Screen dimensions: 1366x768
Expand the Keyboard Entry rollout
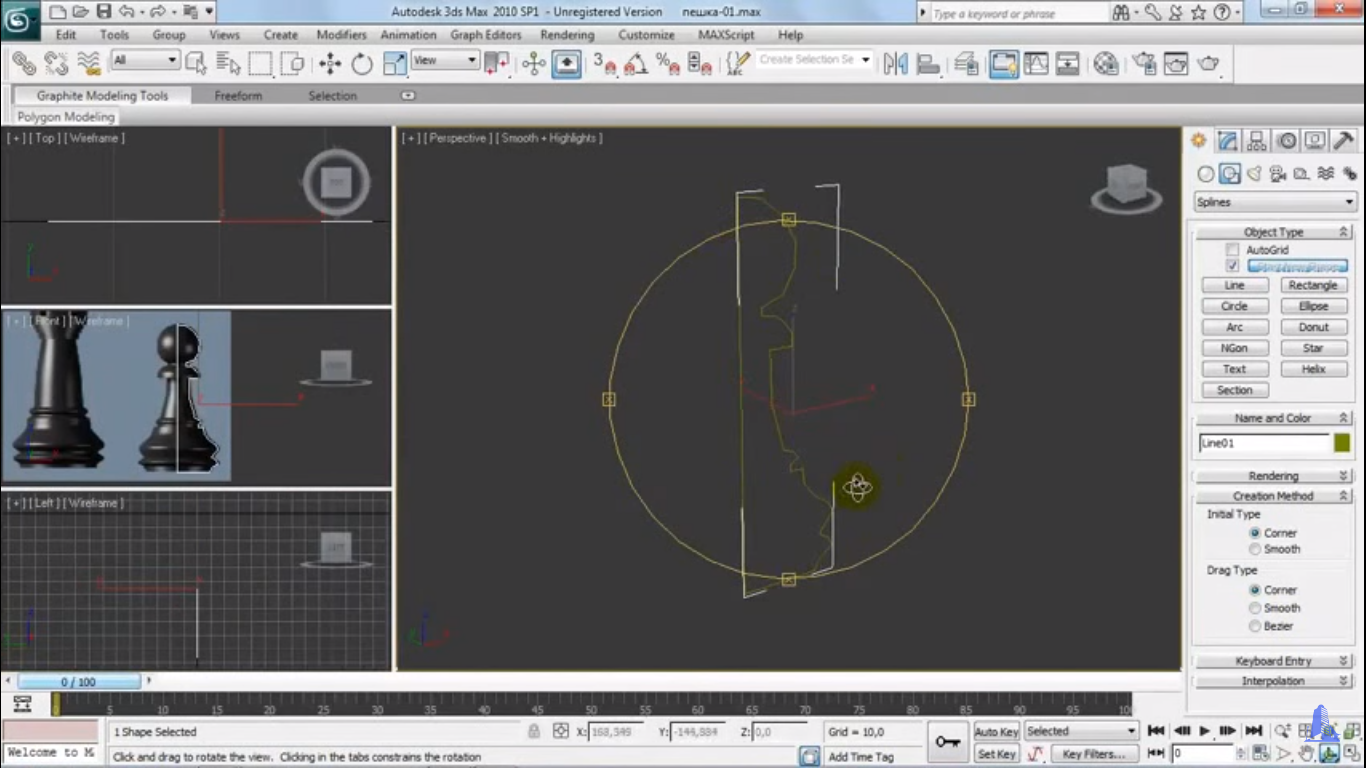(x=1273, y=661)
